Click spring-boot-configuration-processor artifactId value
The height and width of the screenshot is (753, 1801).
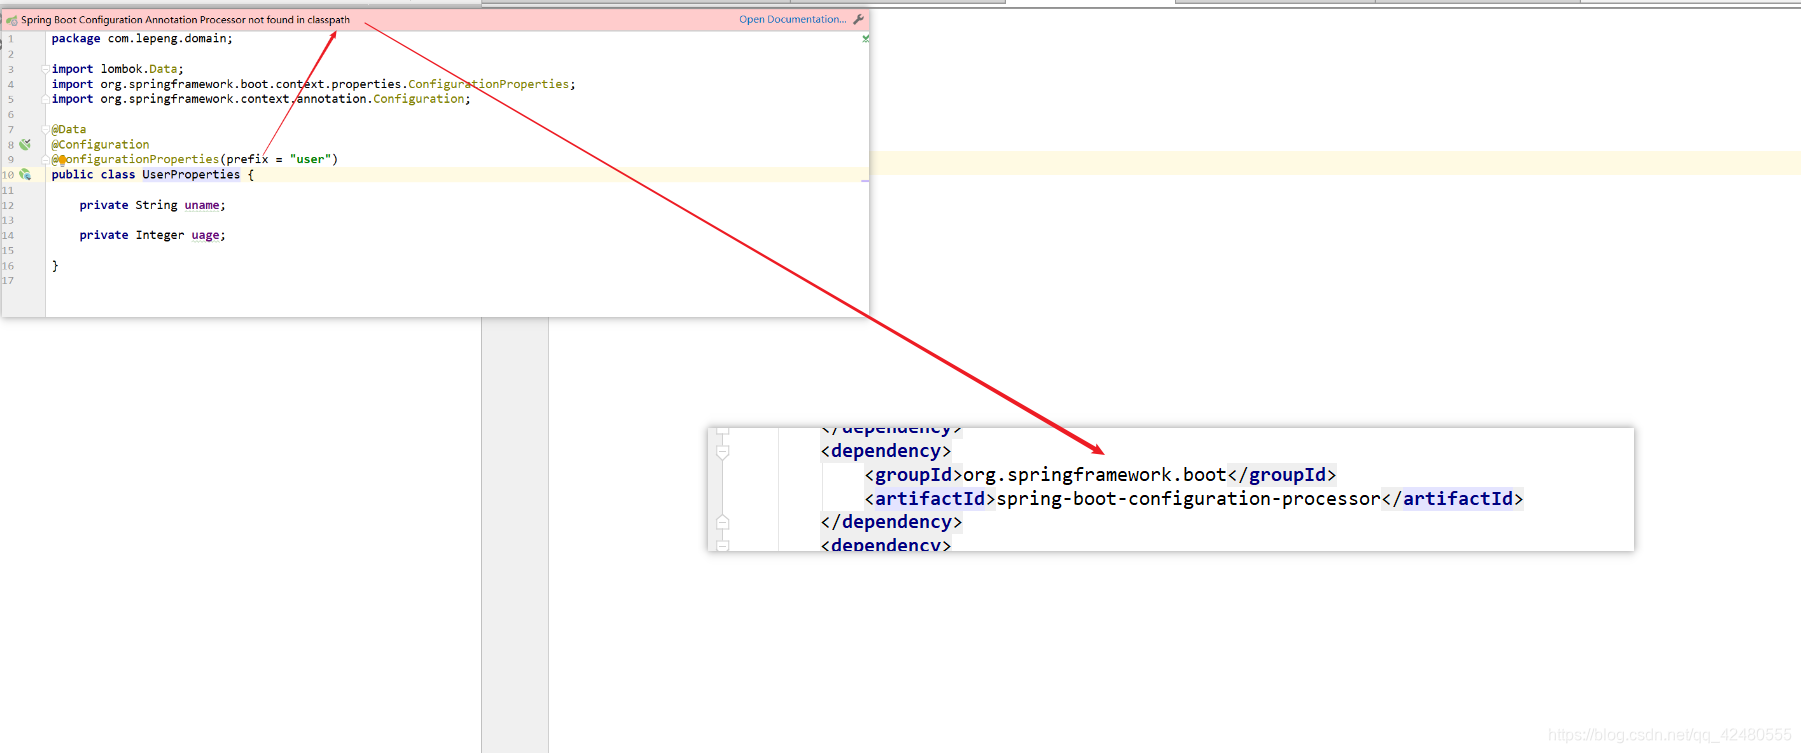coord(1188,499)
